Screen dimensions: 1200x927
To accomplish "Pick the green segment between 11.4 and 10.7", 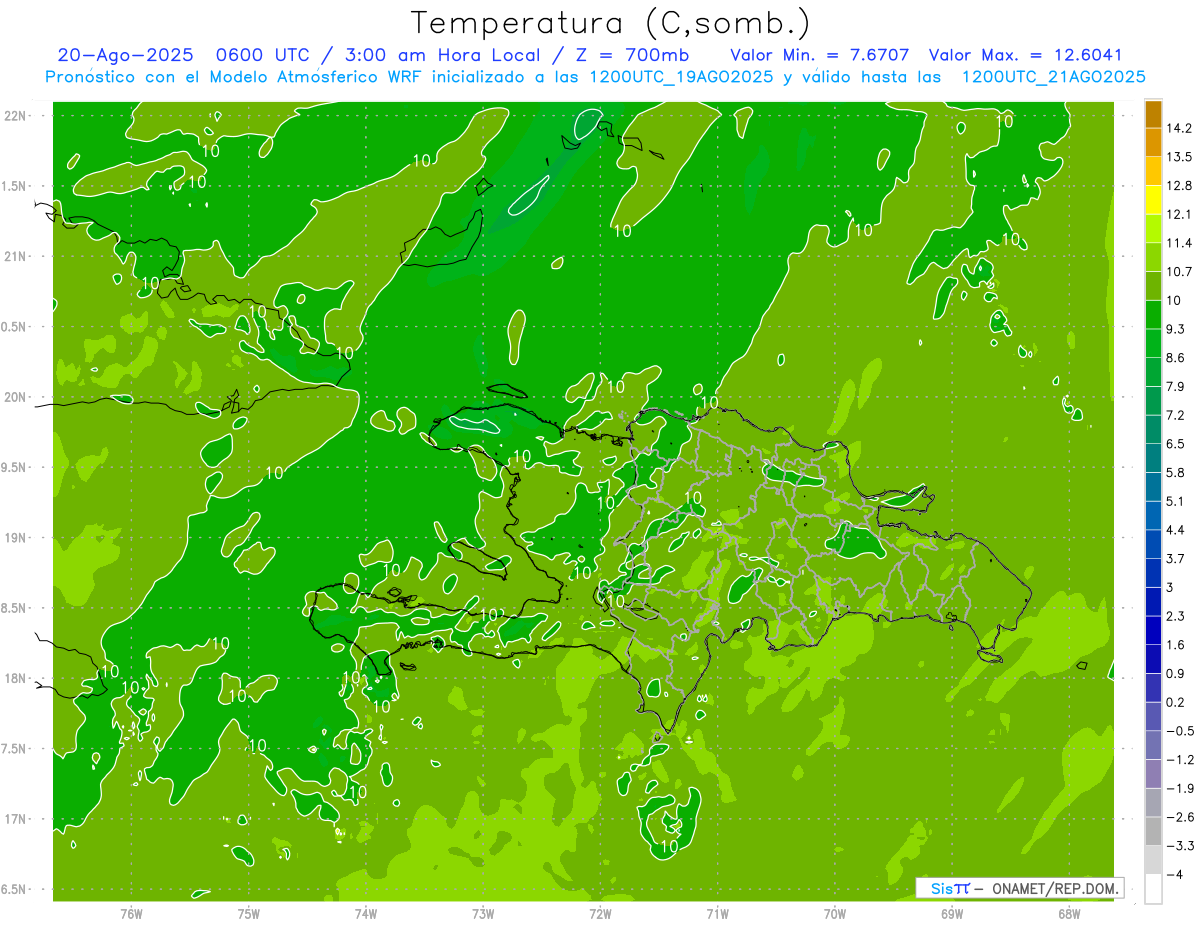I will pyautogui.click(x=1153, y=257).
